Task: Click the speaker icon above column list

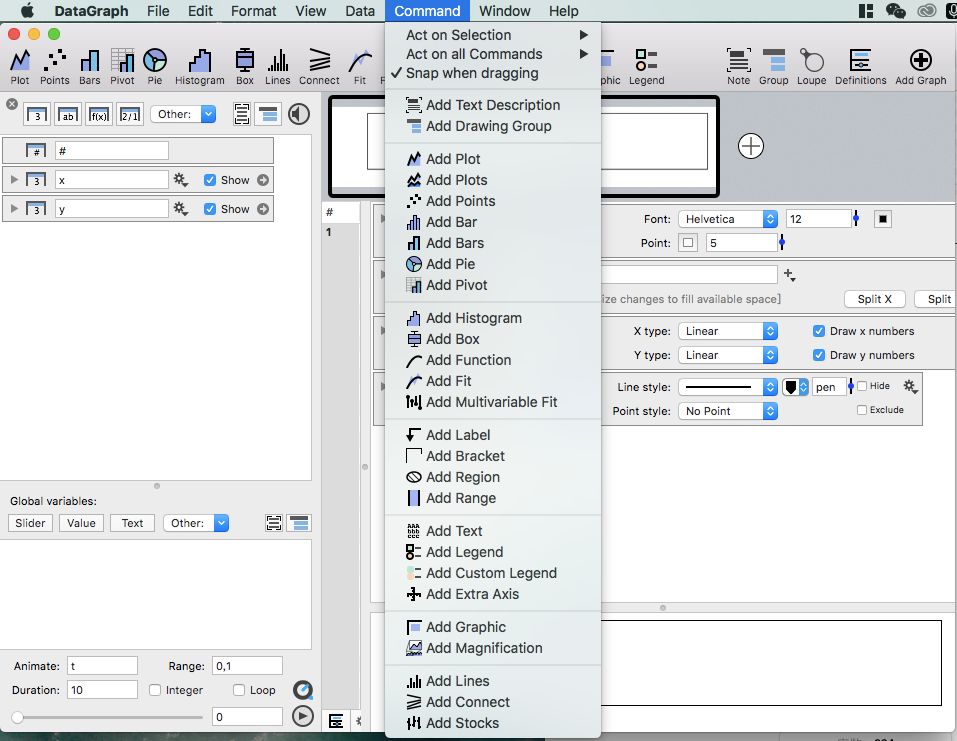Action: click(299, 114)
